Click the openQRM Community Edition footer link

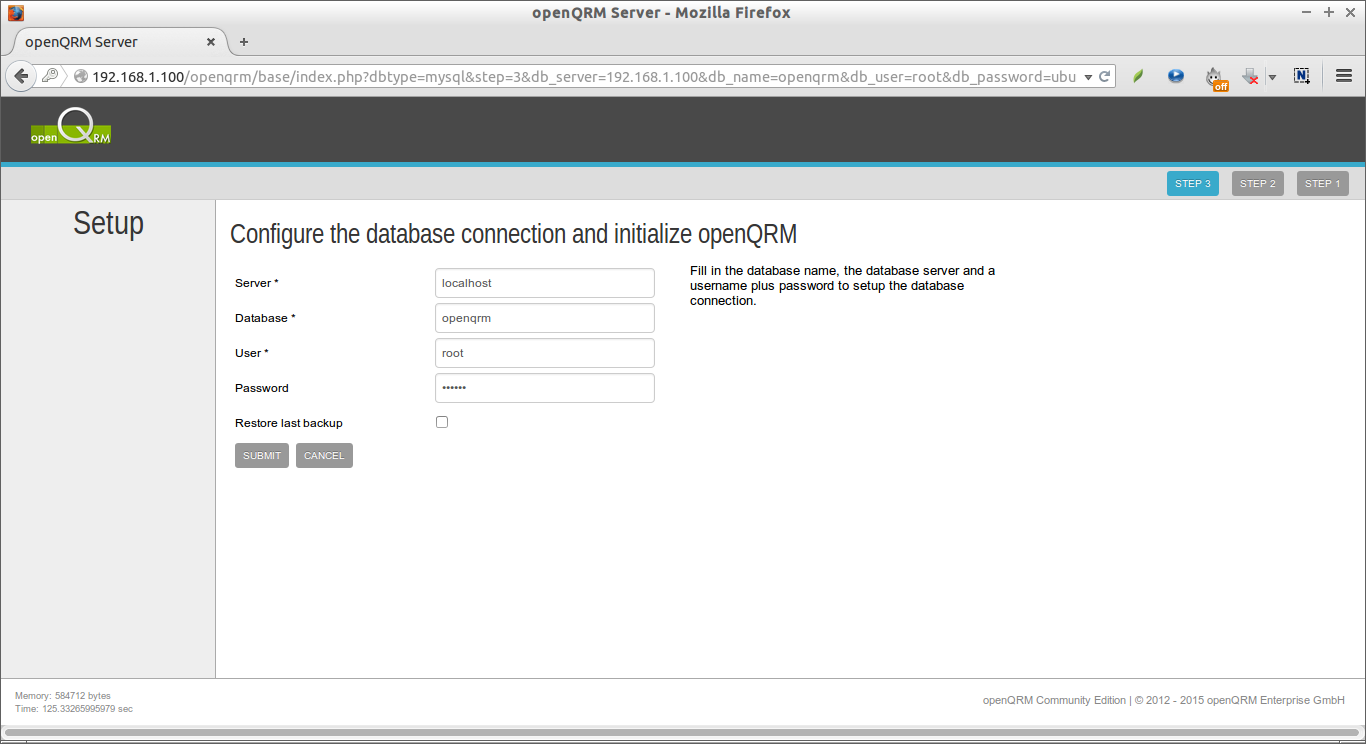(x=1053, y=700)
